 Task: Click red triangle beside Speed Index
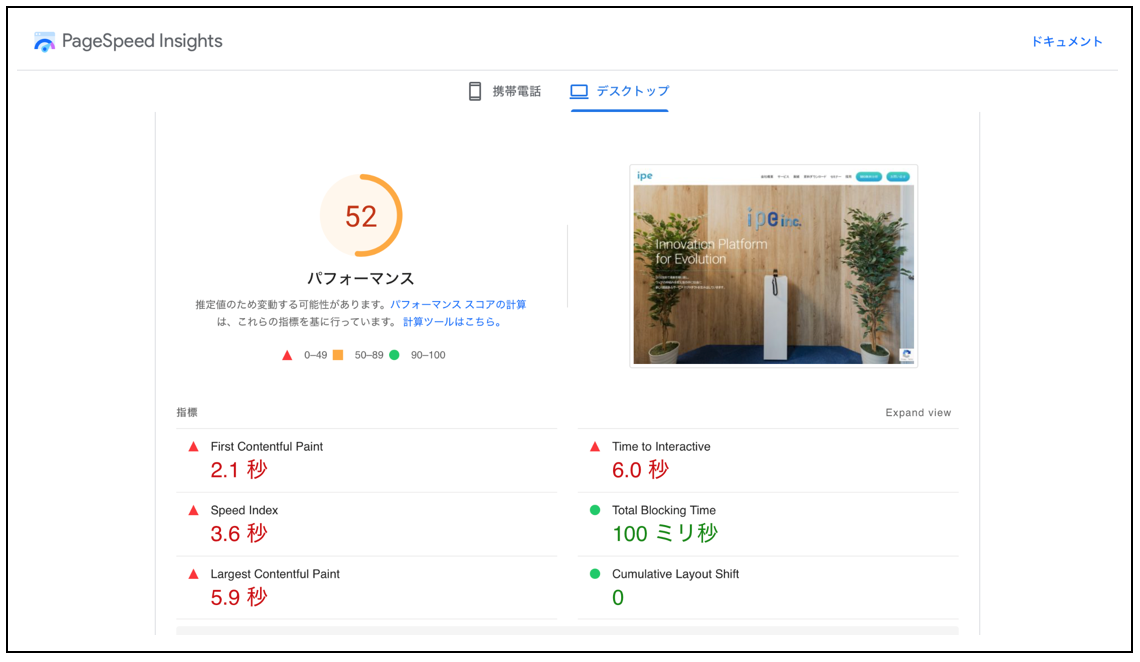tap(194, 511)
